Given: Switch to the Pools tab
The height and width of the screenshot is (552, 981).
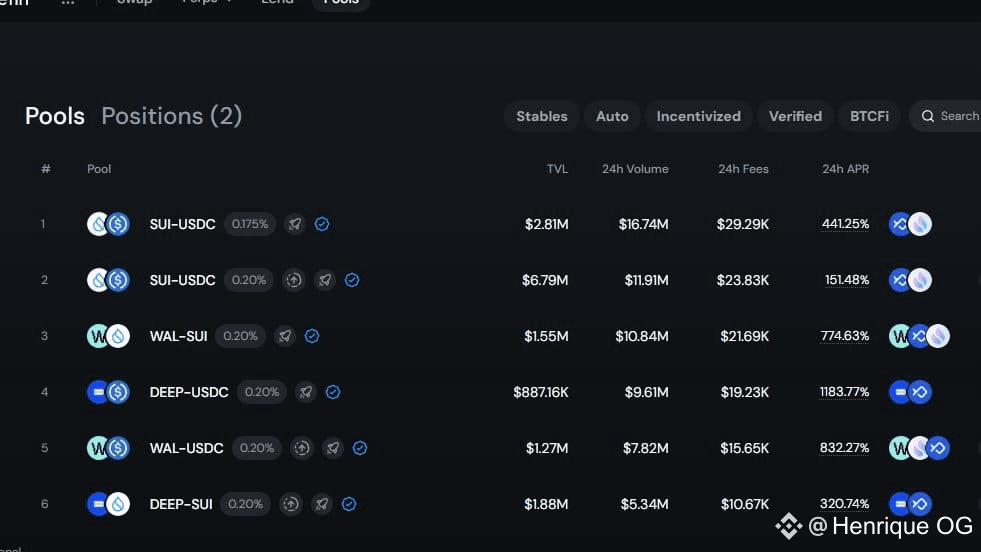Looking at the screenshot, I should click(54, 116).
